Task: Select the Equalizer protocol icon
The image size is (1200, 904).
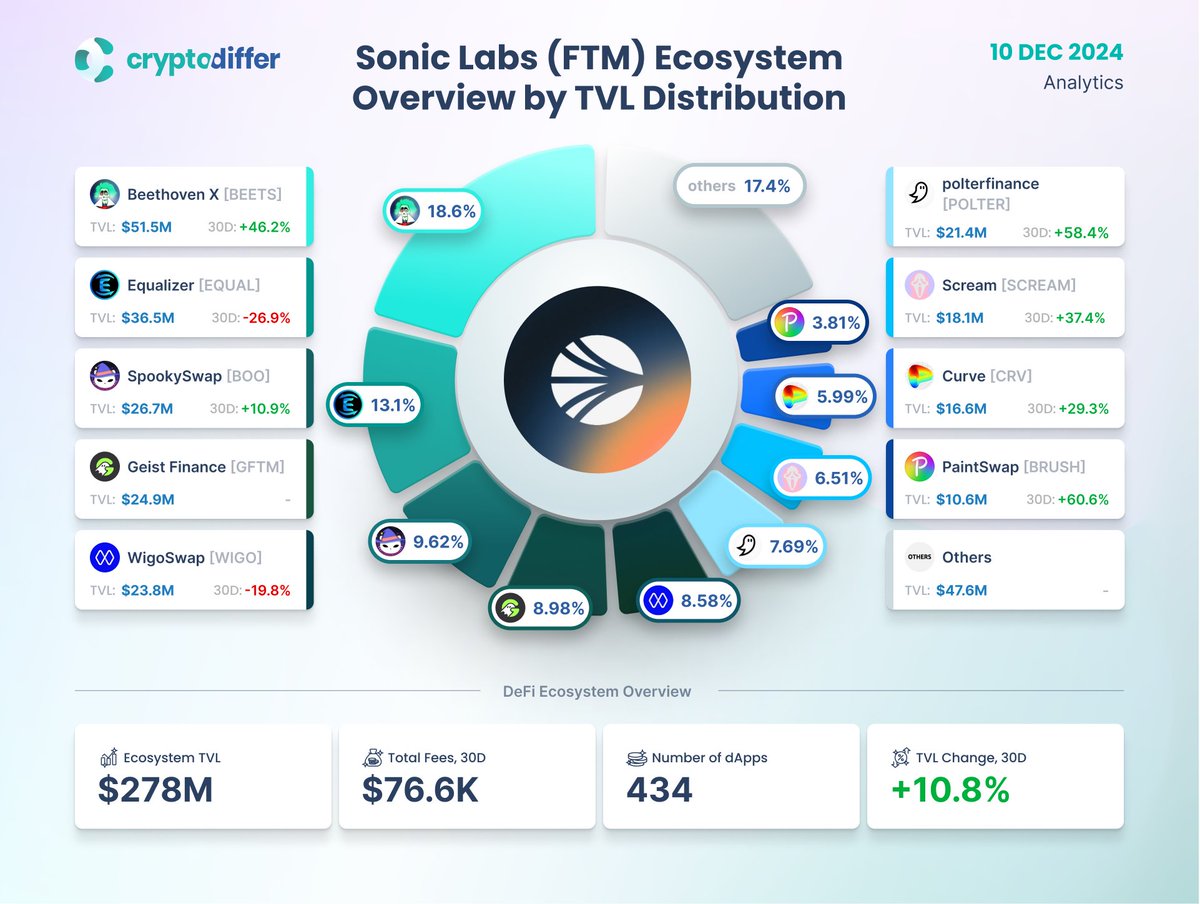Action: [x=105, y=284]
